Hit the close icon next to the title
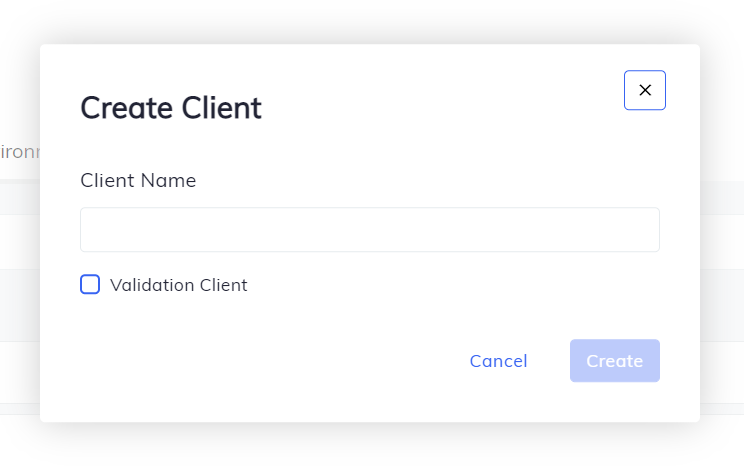744x471 pixels. 644,90
